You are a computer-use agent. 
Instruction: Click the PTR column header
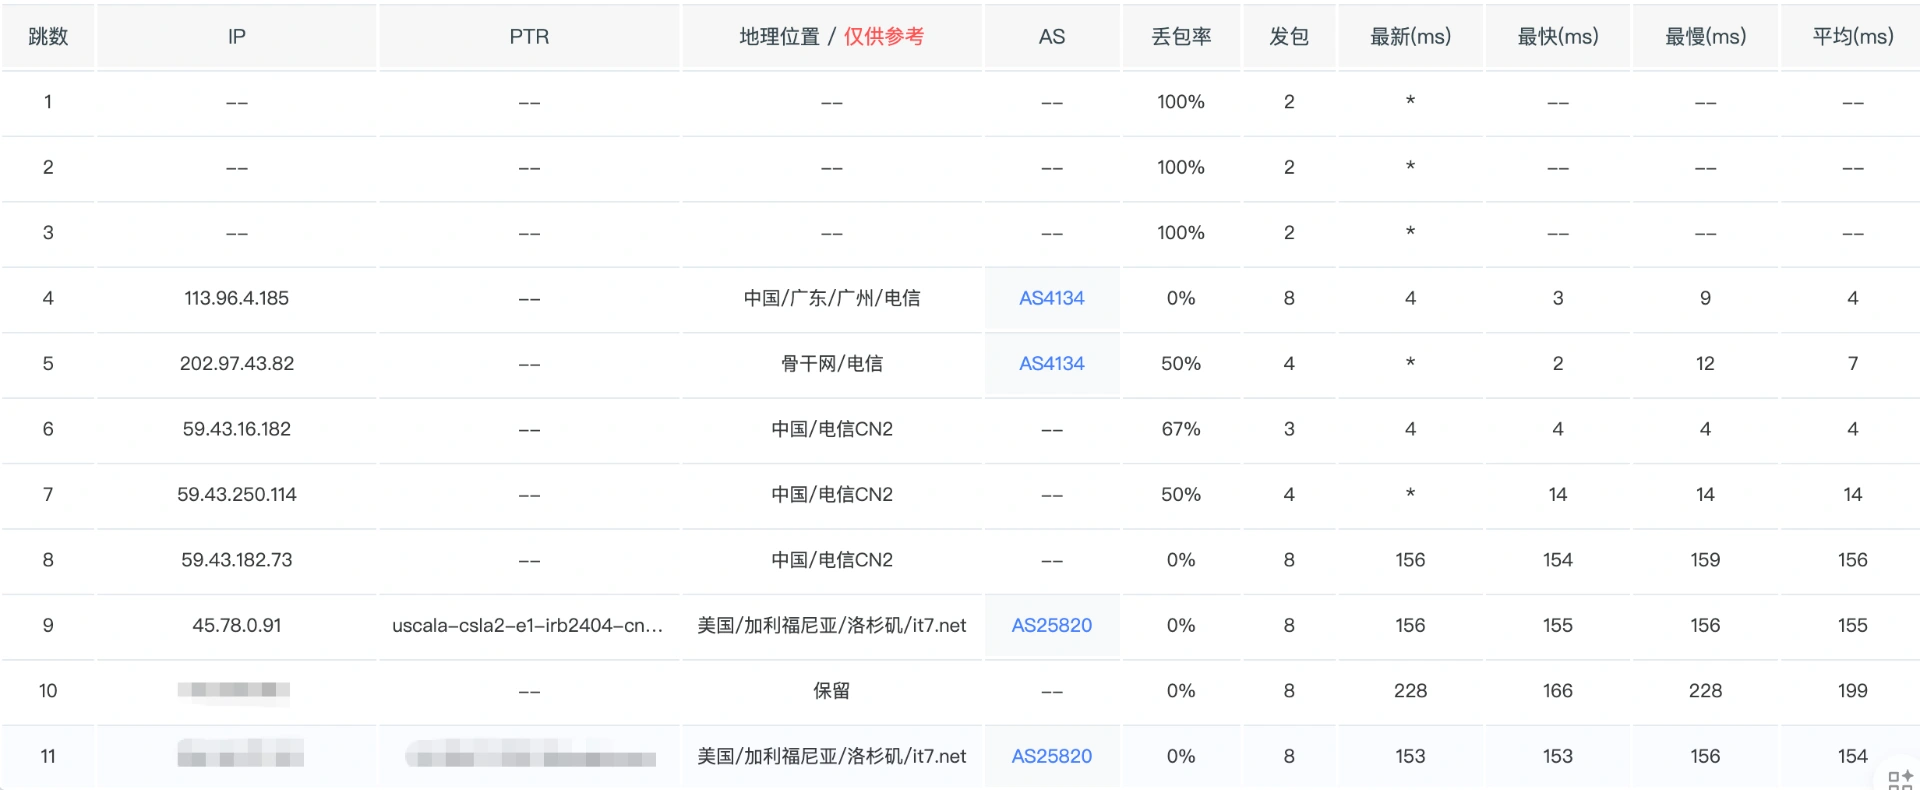tap(529, 37)
